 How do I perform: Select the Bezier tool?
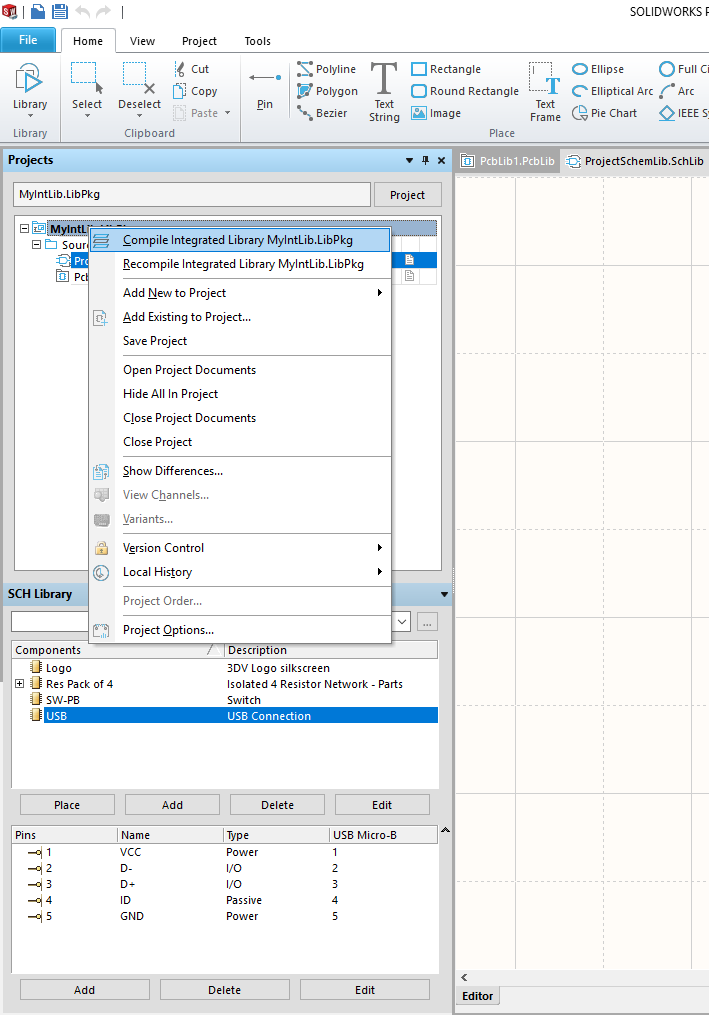[322, 113]
